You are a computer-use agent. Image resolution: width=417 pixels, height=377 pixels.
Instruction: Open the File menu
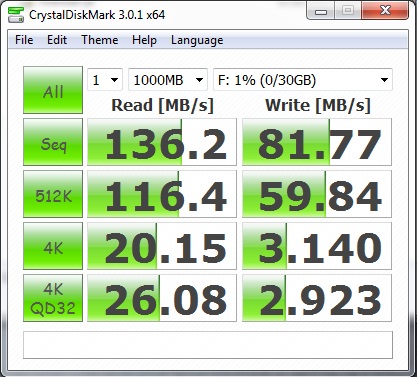24,40
